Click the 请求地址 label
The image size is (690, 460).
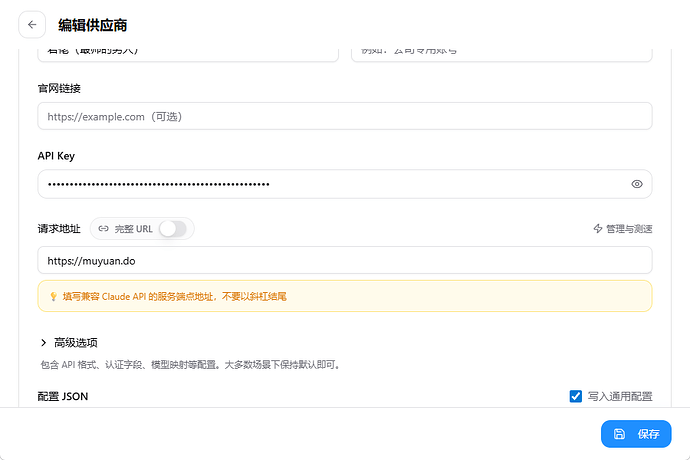pyautogui.click(x=59, y=229)
